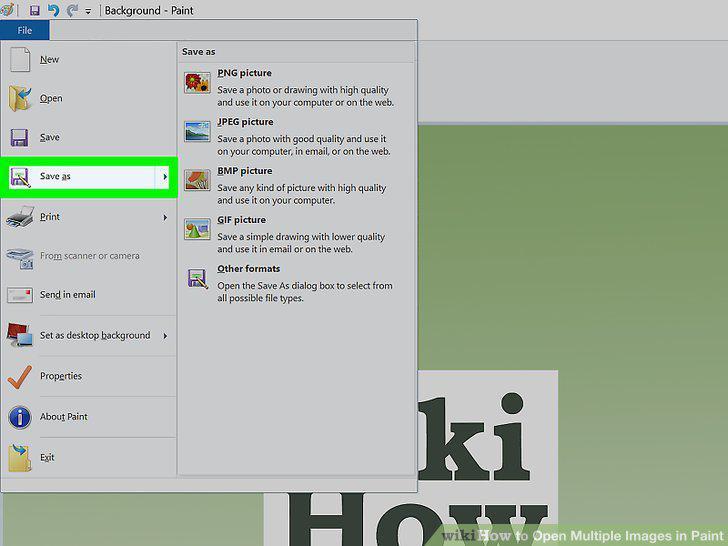Save as BMP picture
728x546 pixels.
point(296,185)
